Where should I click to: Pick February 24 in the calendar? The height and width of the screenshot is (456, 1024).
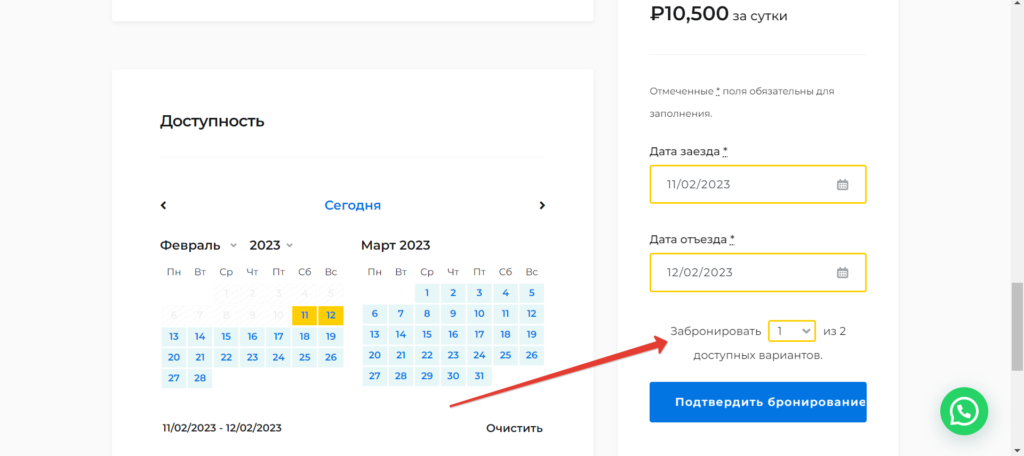click(x=279, y=357)
